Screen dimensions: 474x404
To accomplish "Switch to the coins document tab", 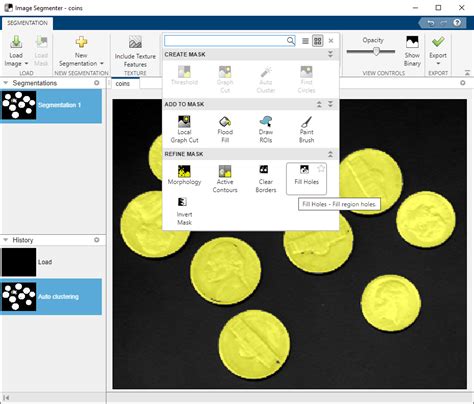I will [x=122, y=84].
